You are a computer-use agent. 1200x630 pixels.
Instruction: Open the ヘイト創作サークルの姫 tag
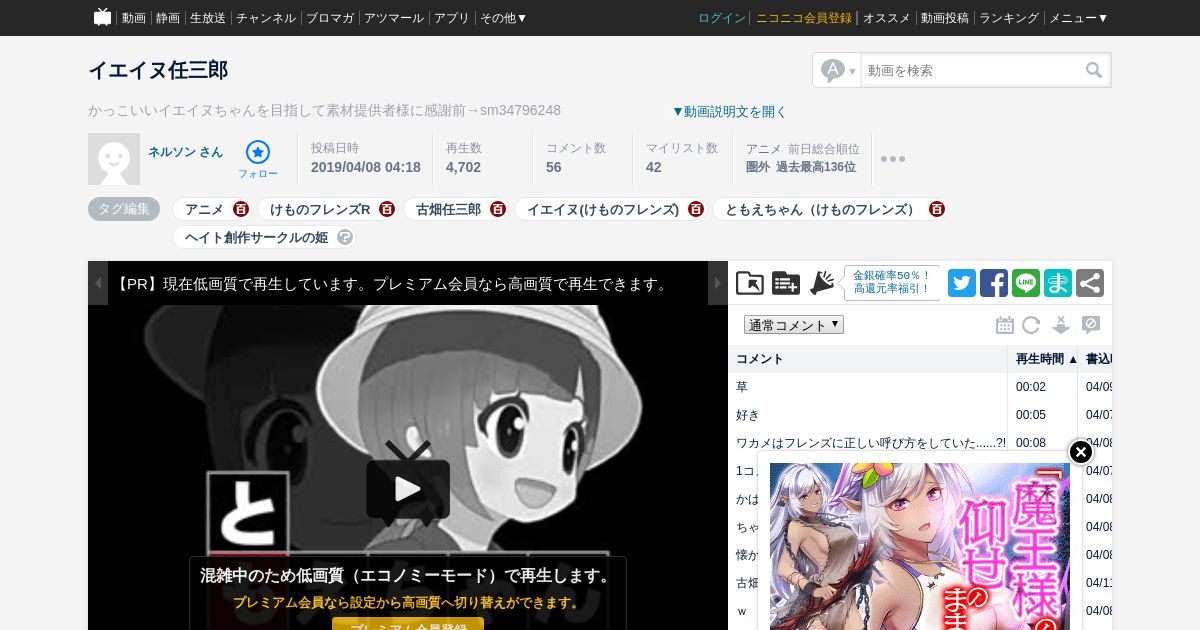coord(256,237)
